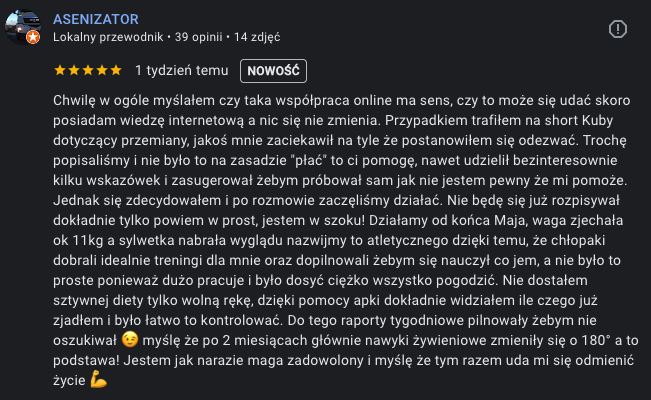This screenshot has height=400, width=651.
Task: Click the winking face emoji in the review
Action: (x=128, y=341)
